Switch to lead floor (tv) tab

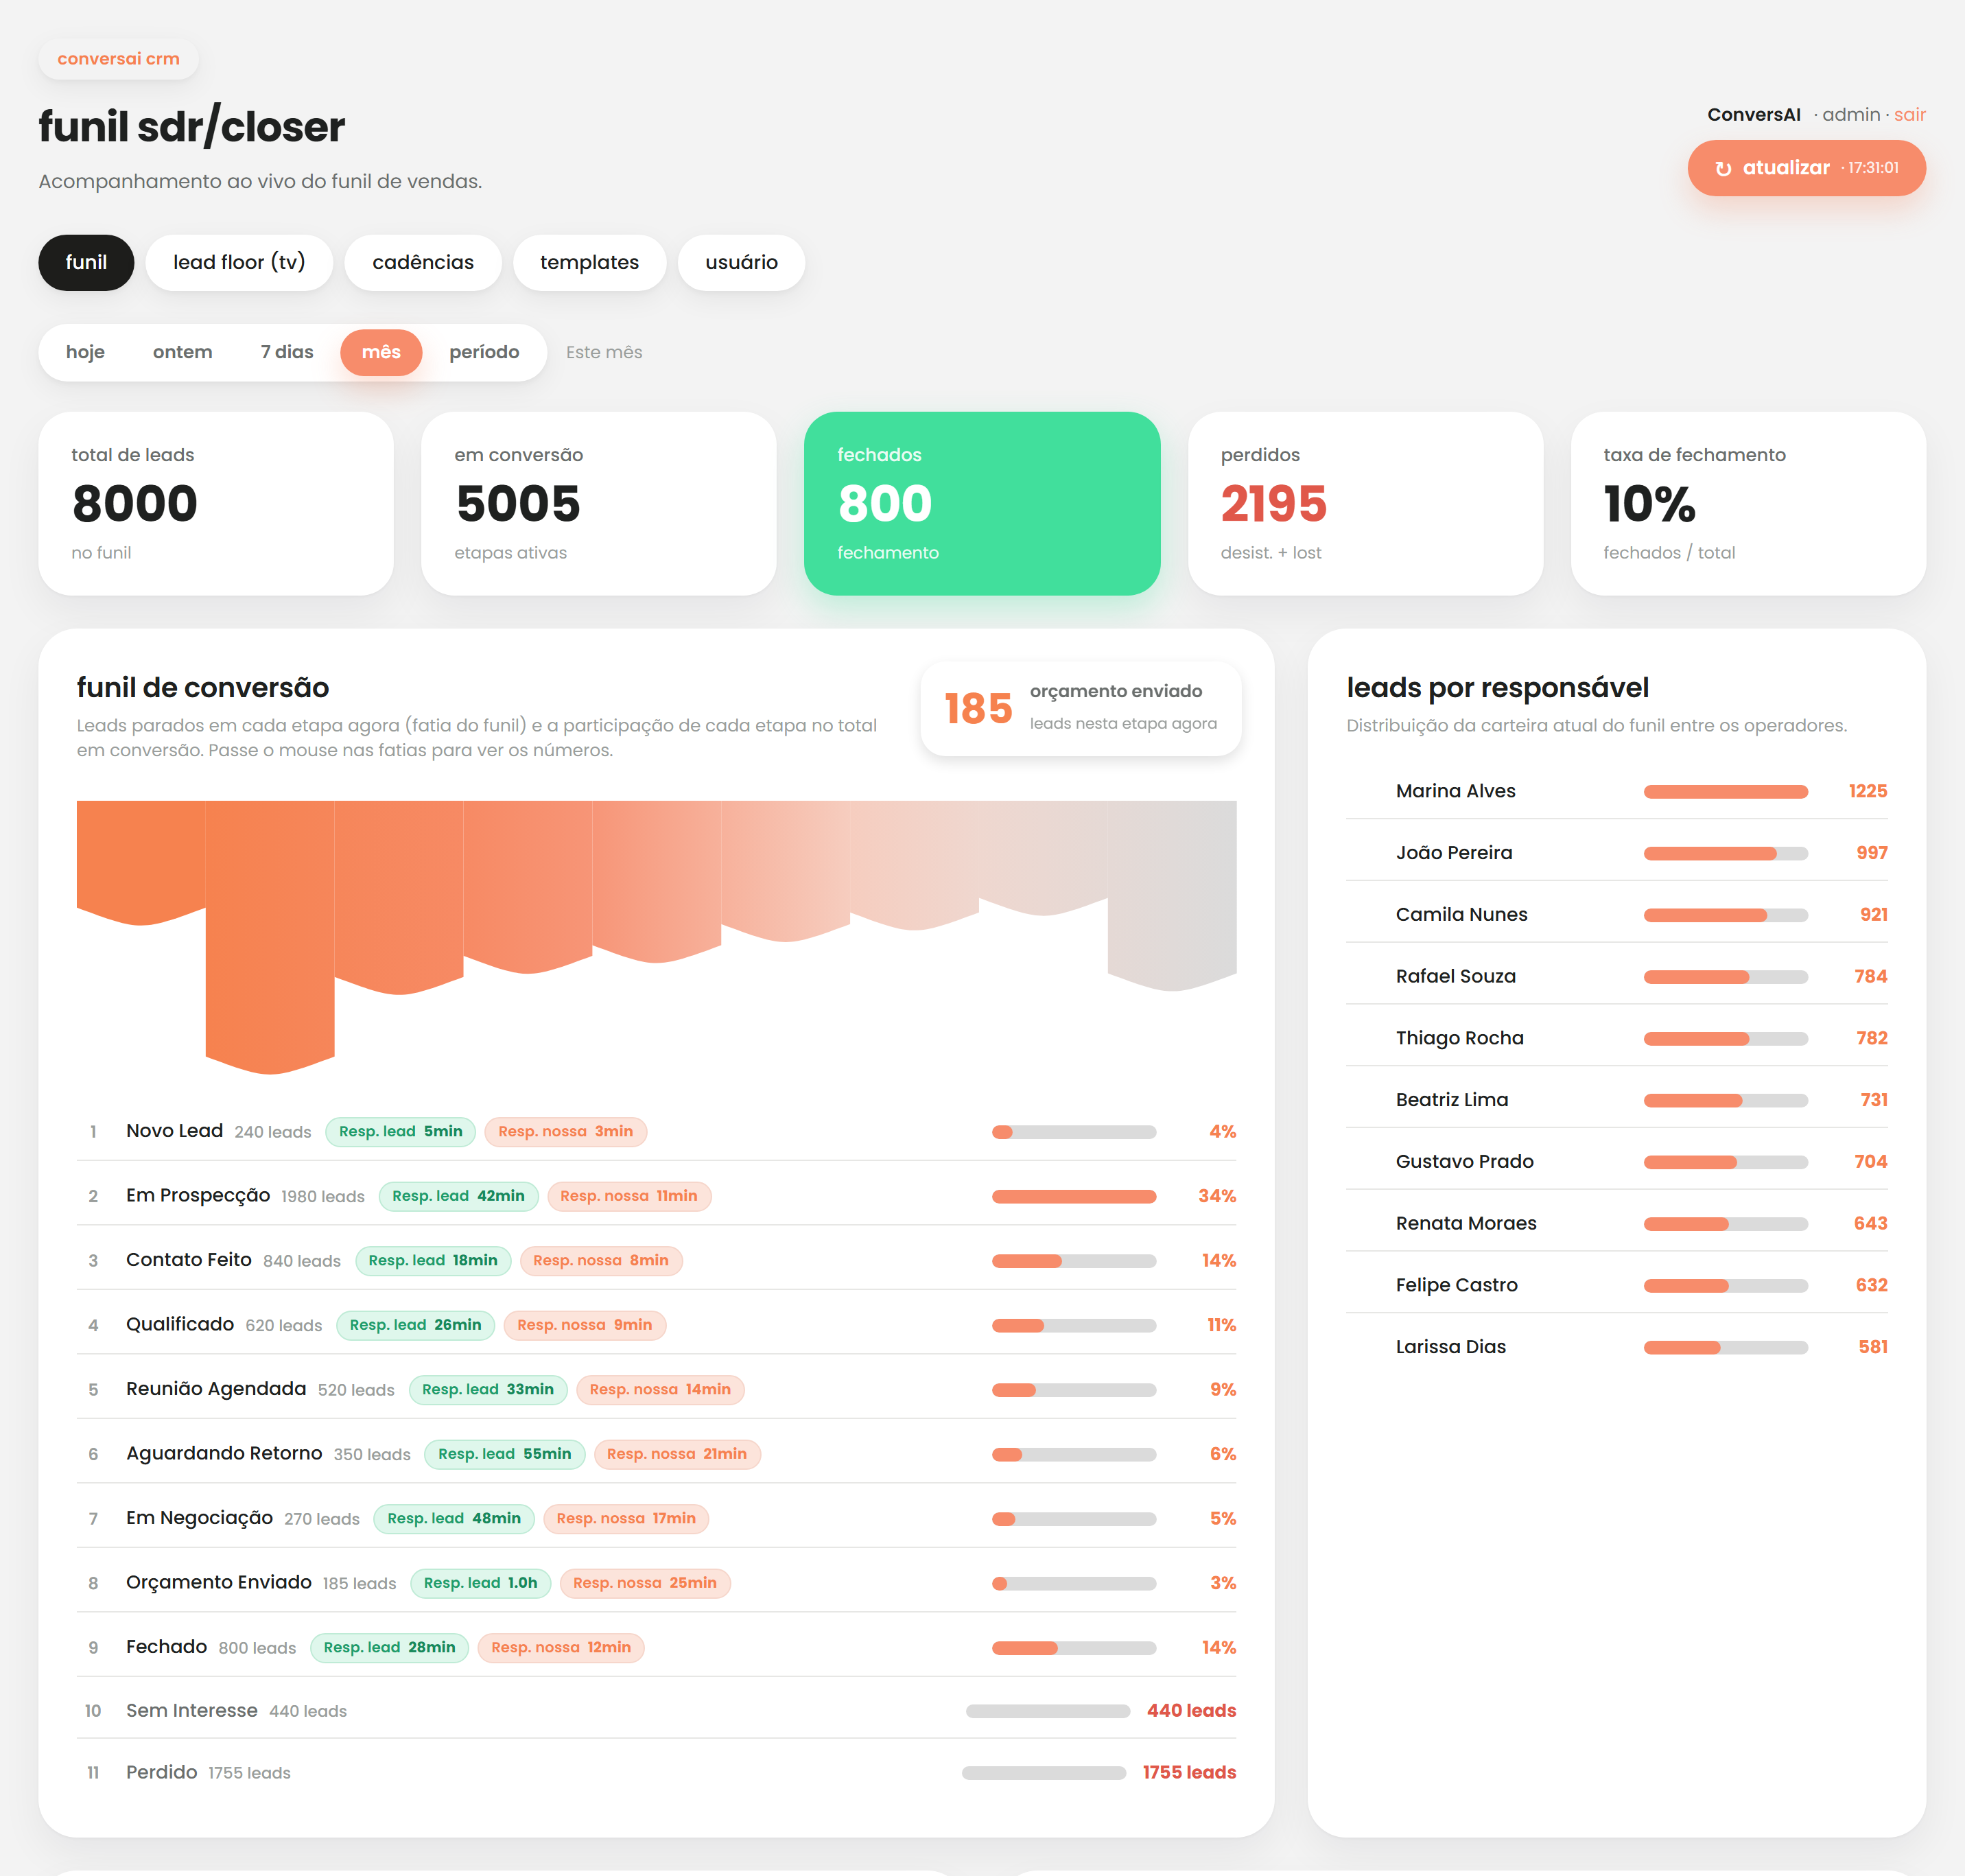click(x=239, y=262)
